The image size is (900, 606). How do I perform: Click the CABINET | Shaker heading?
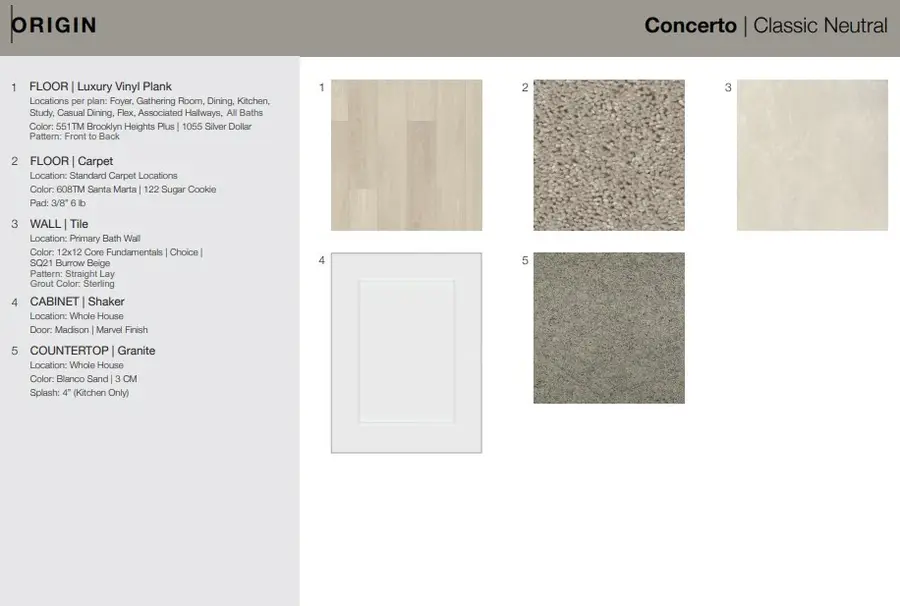click(x=77, y=301)
